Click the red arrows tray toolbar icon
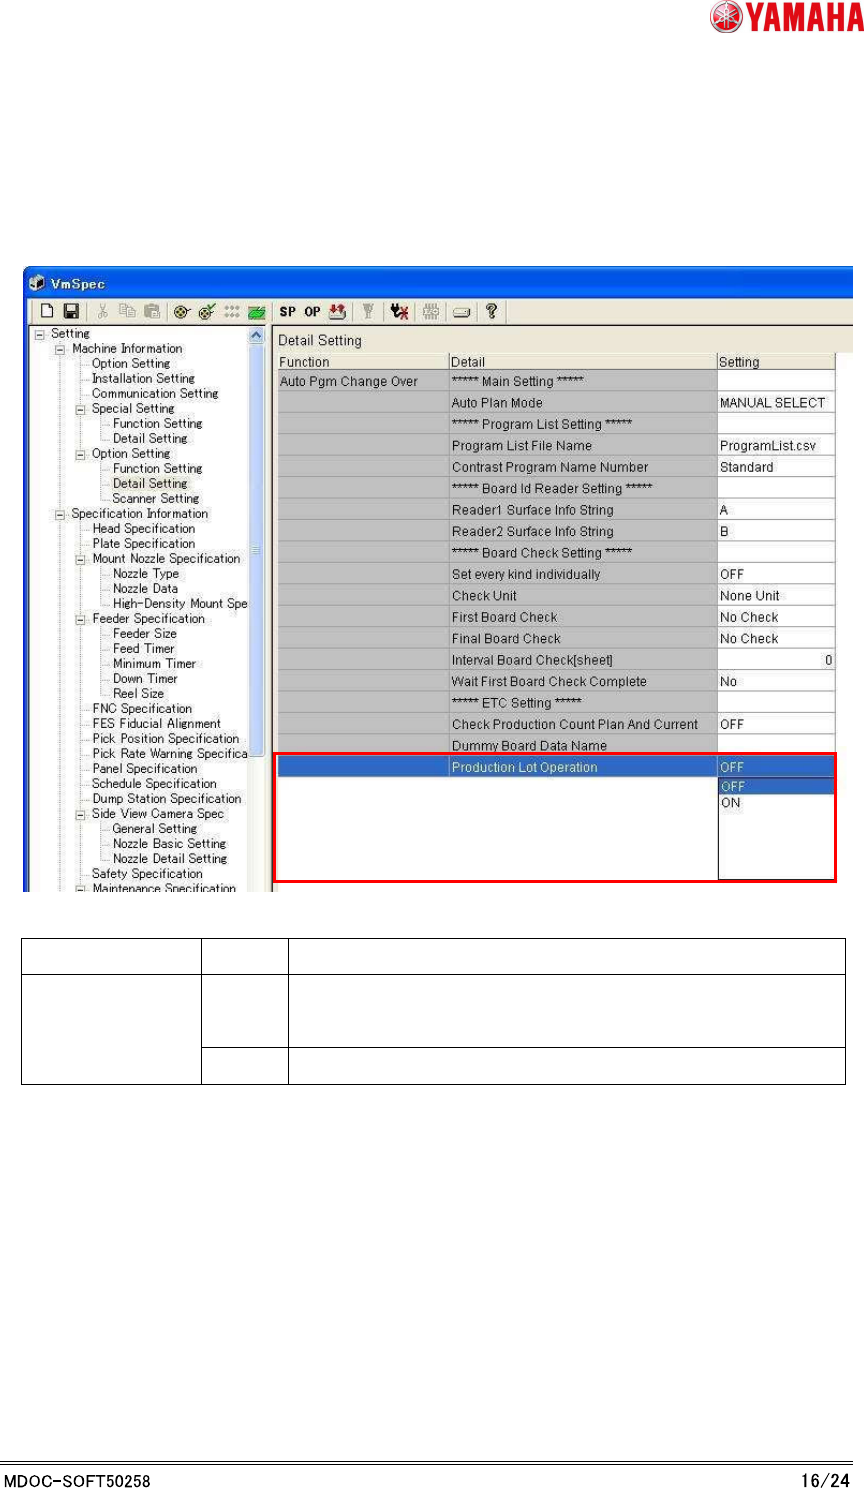The height and width of the screenshot is (1488, 864). (x=338, y=312)
